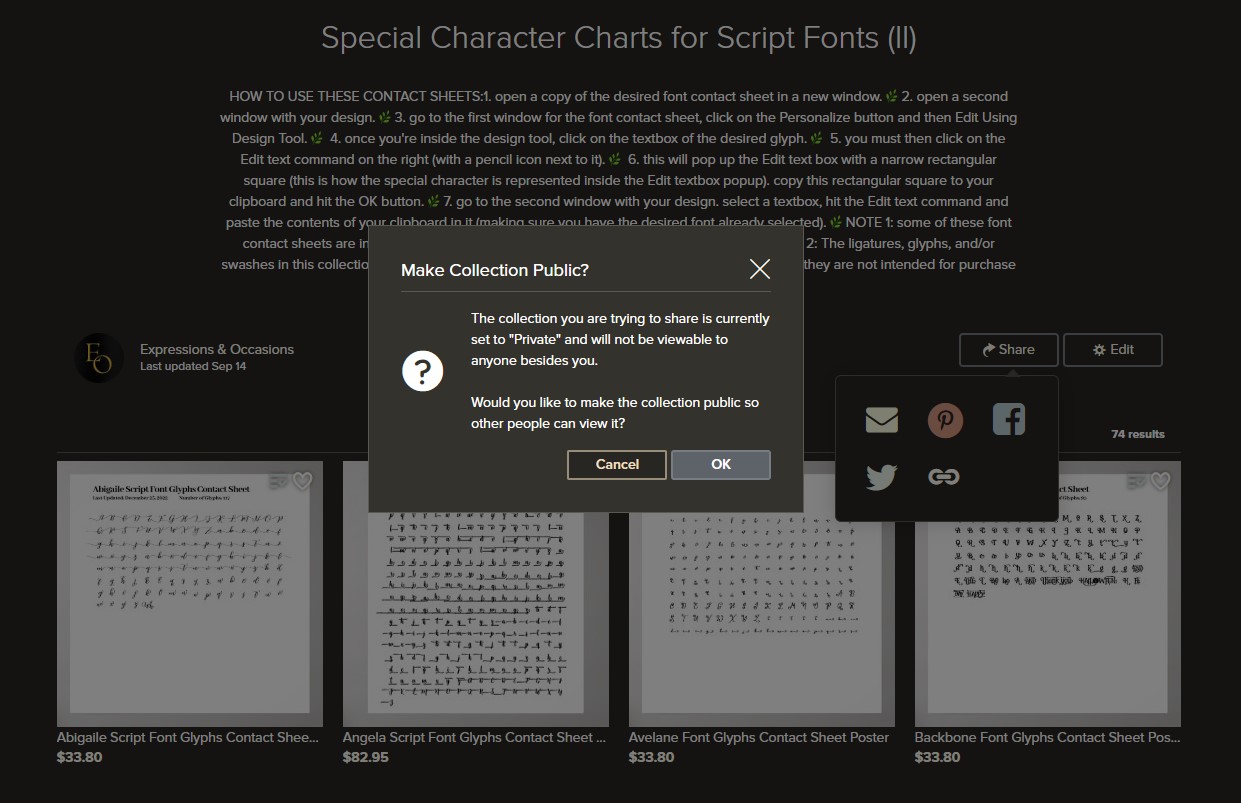Copy collection link via chain icon

[x=944, y=477]
